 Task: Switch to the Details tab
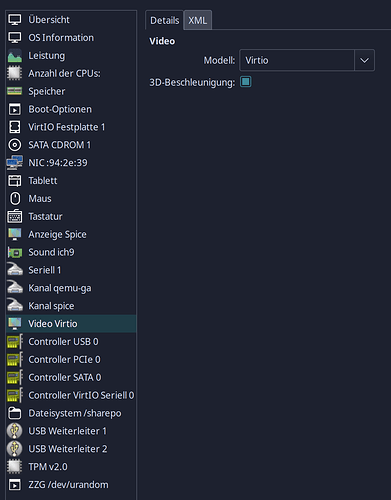coord(164,20)
